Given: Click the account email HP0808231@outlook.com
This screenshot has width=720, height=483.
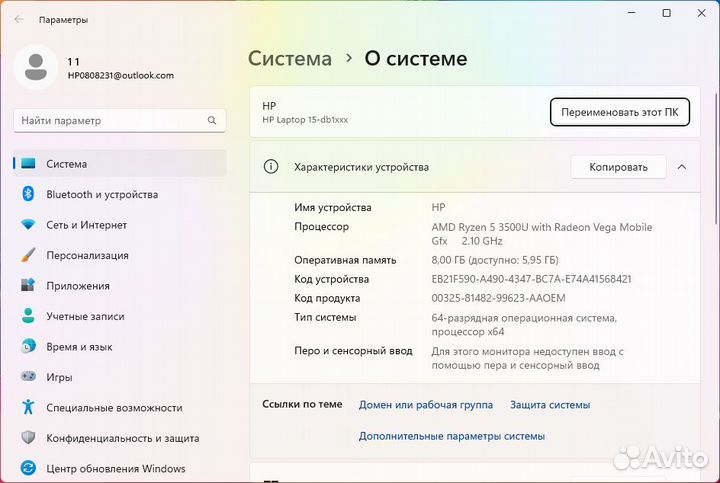Looking at the screenshot, I should (x=121, y=75).
